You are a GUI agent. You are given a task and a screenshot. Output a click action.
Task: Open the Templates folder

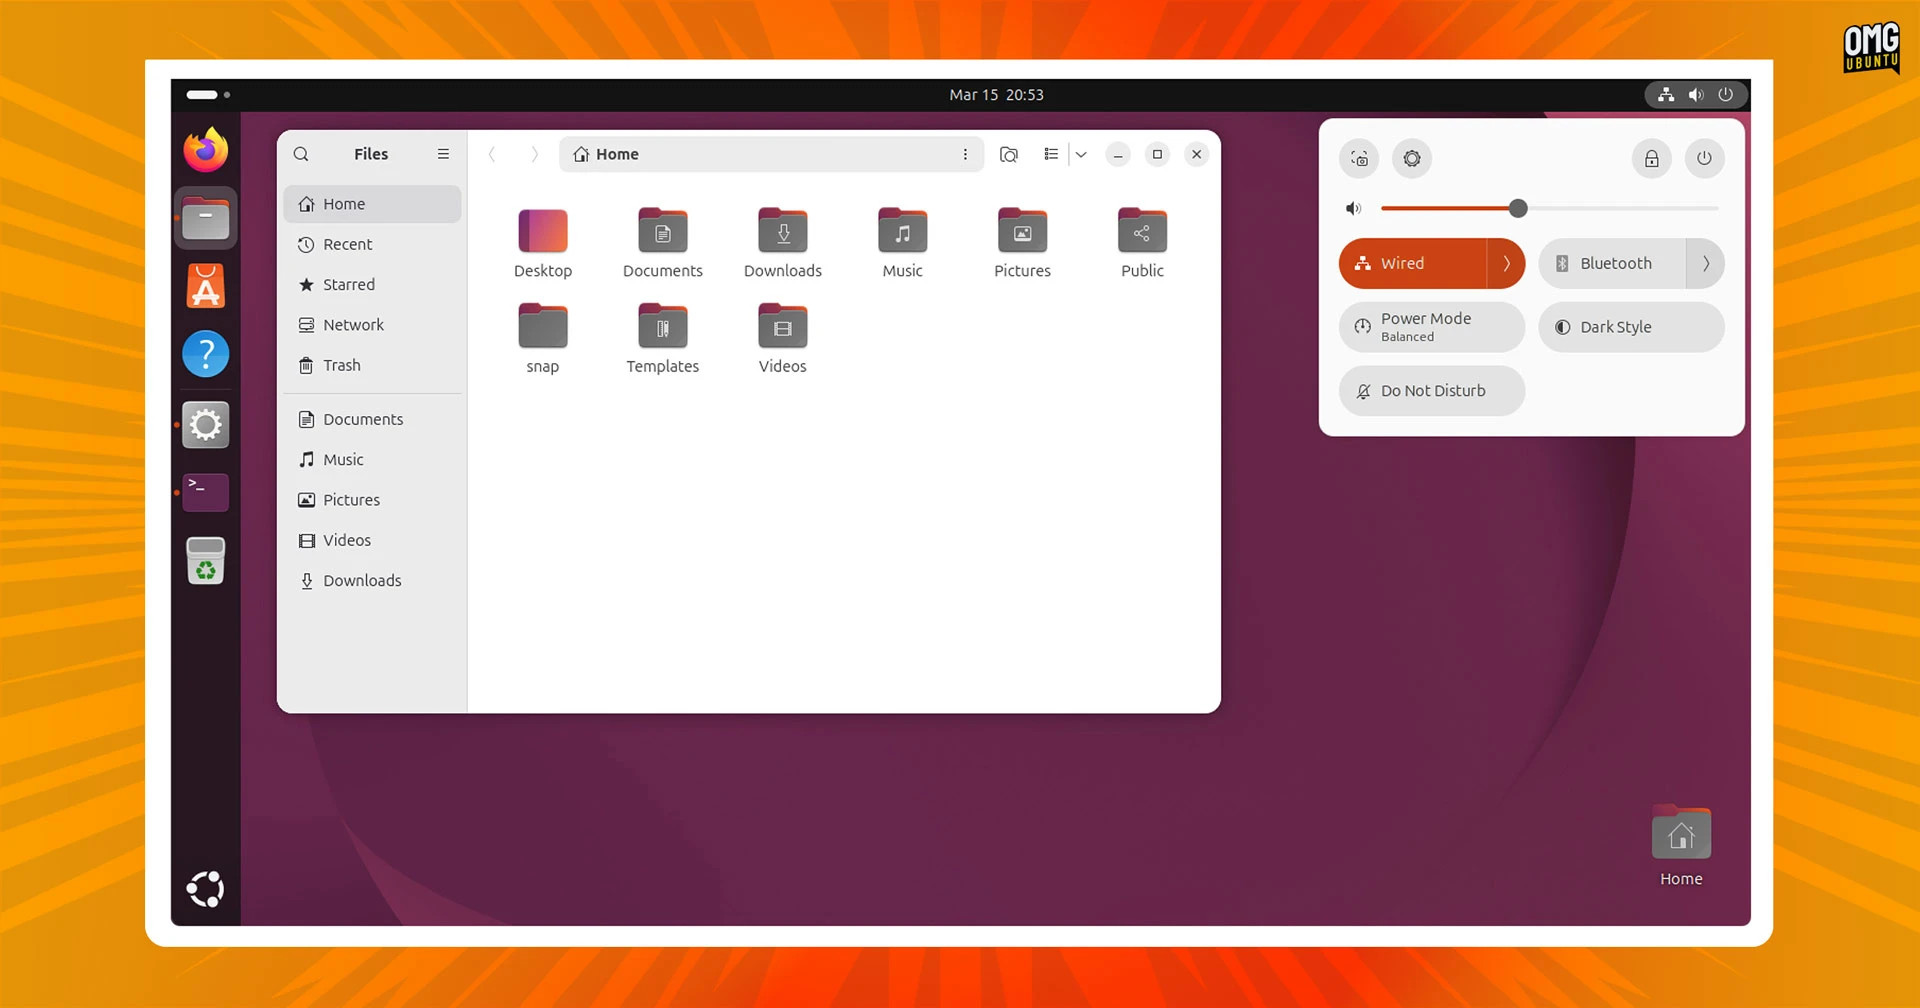pyautogui.click(x=662, y=328)
